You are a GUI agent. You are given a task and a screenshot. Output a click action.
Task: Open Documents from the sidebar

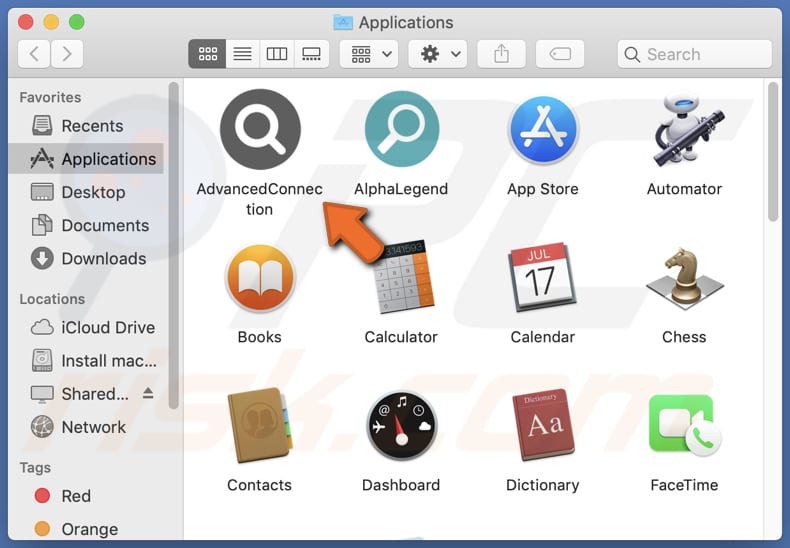[86, 225]
